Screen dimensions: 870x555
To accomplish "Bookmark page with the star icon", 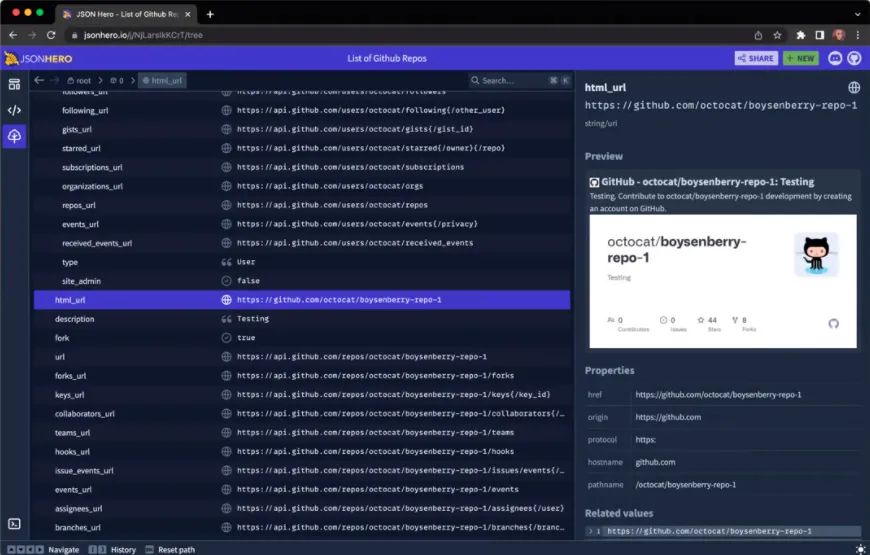I will pyautogui.click(x=777, y=35).
